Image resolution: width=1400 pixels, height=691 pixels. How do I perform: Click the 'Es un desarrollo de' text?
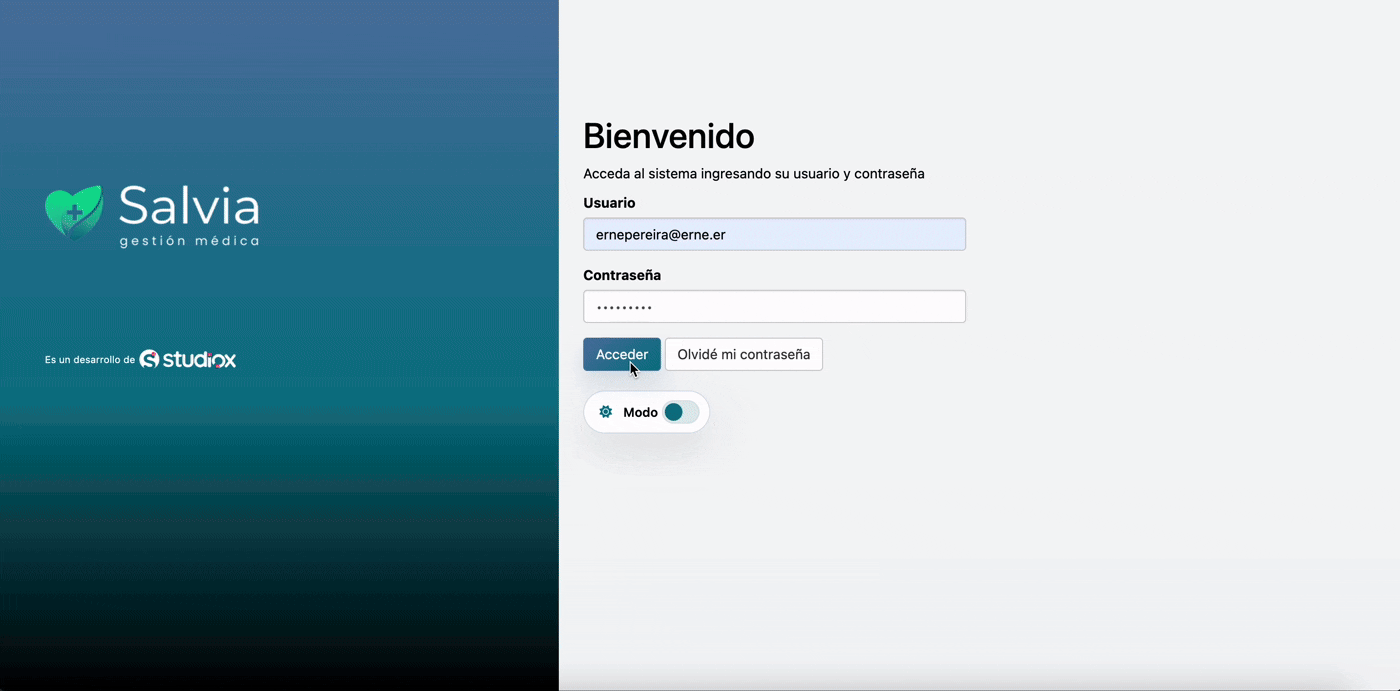click(89, 360)
